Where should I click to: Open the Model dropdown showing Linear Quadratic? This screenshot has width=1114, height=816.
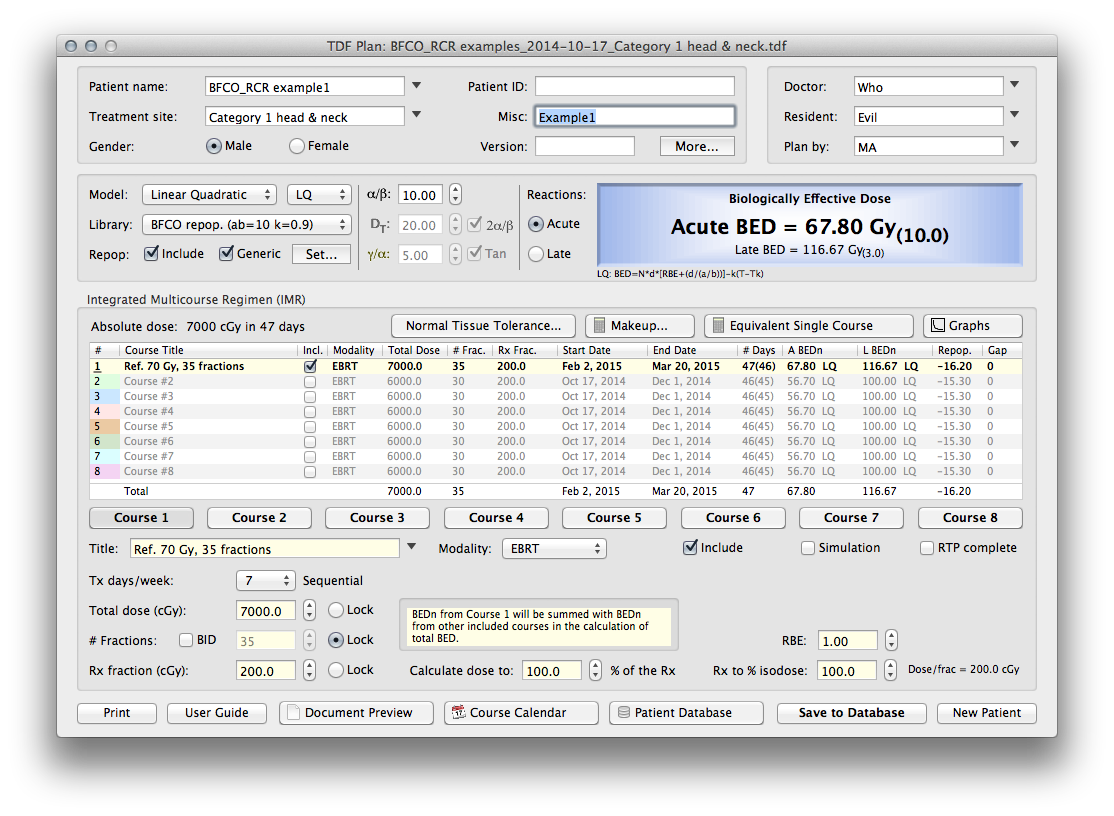tap(209, 195)
